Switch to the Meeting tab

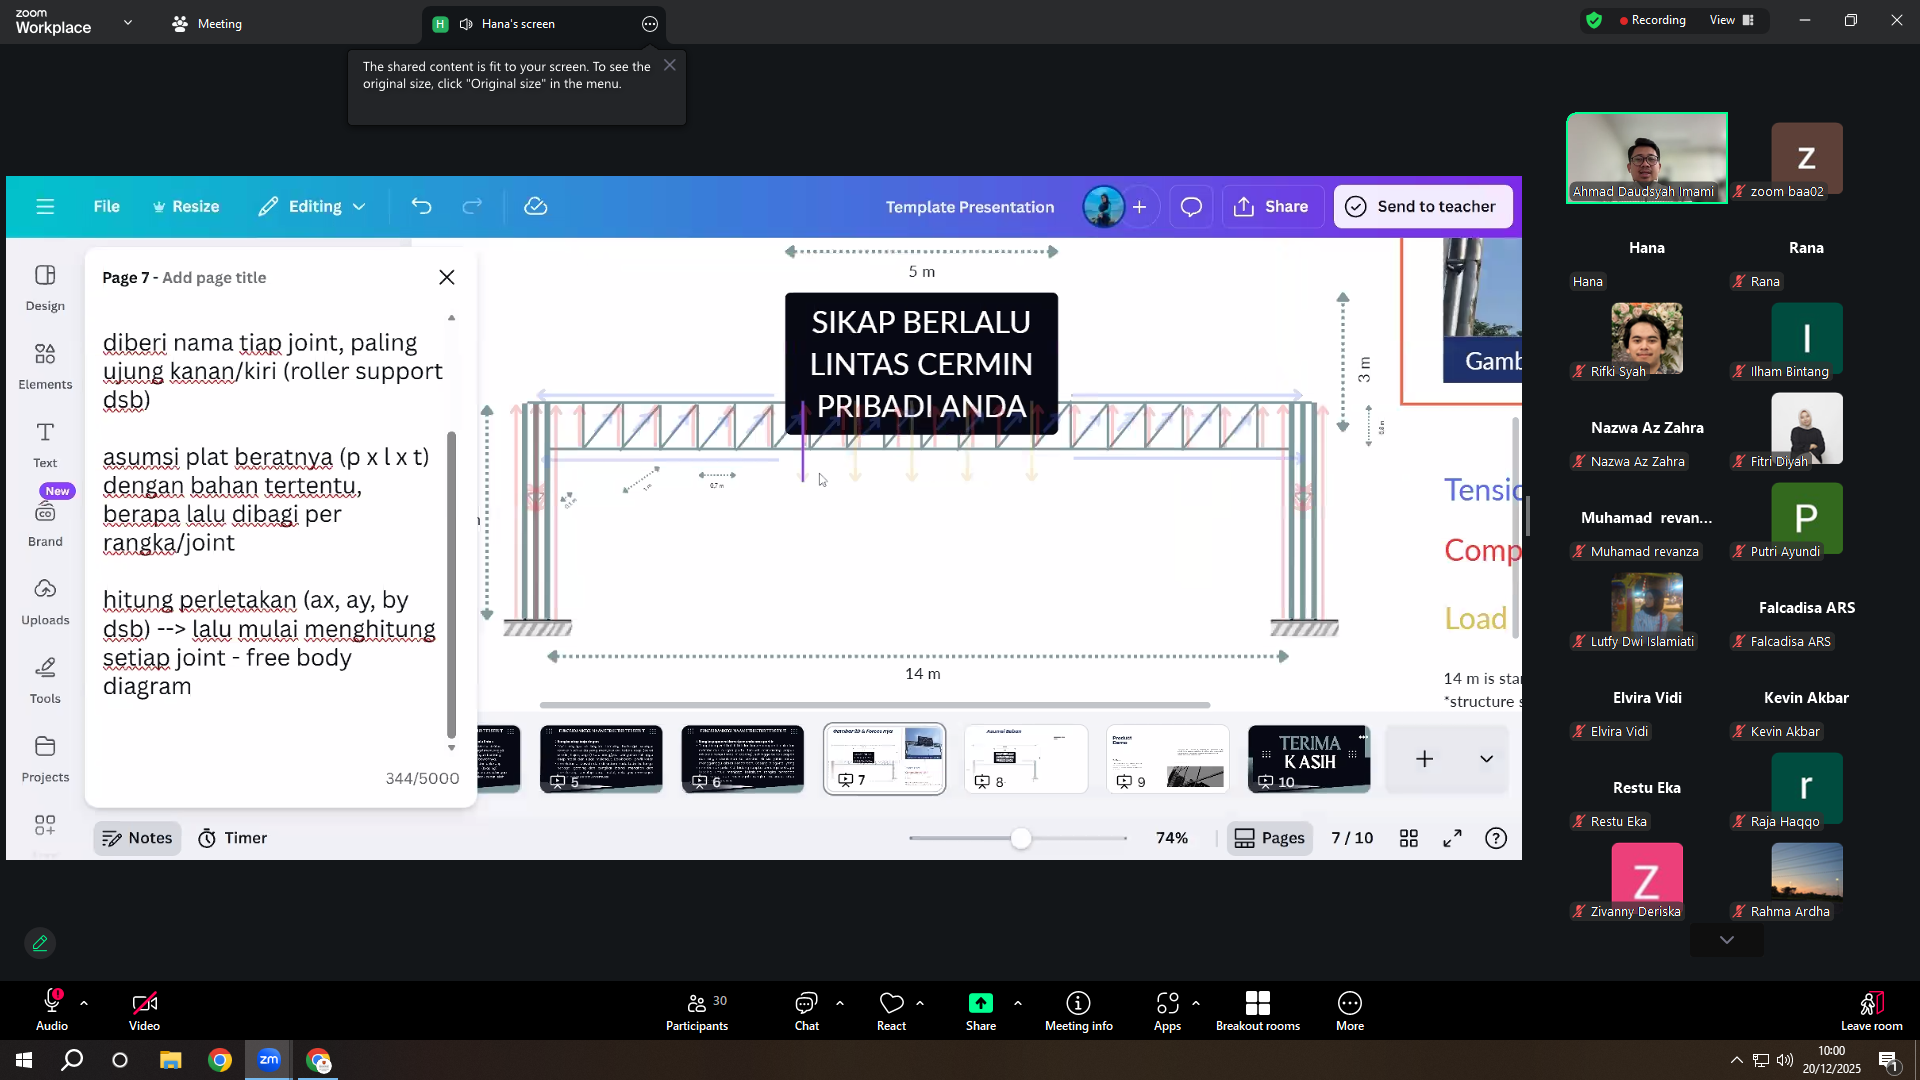(x=208, y=24)
